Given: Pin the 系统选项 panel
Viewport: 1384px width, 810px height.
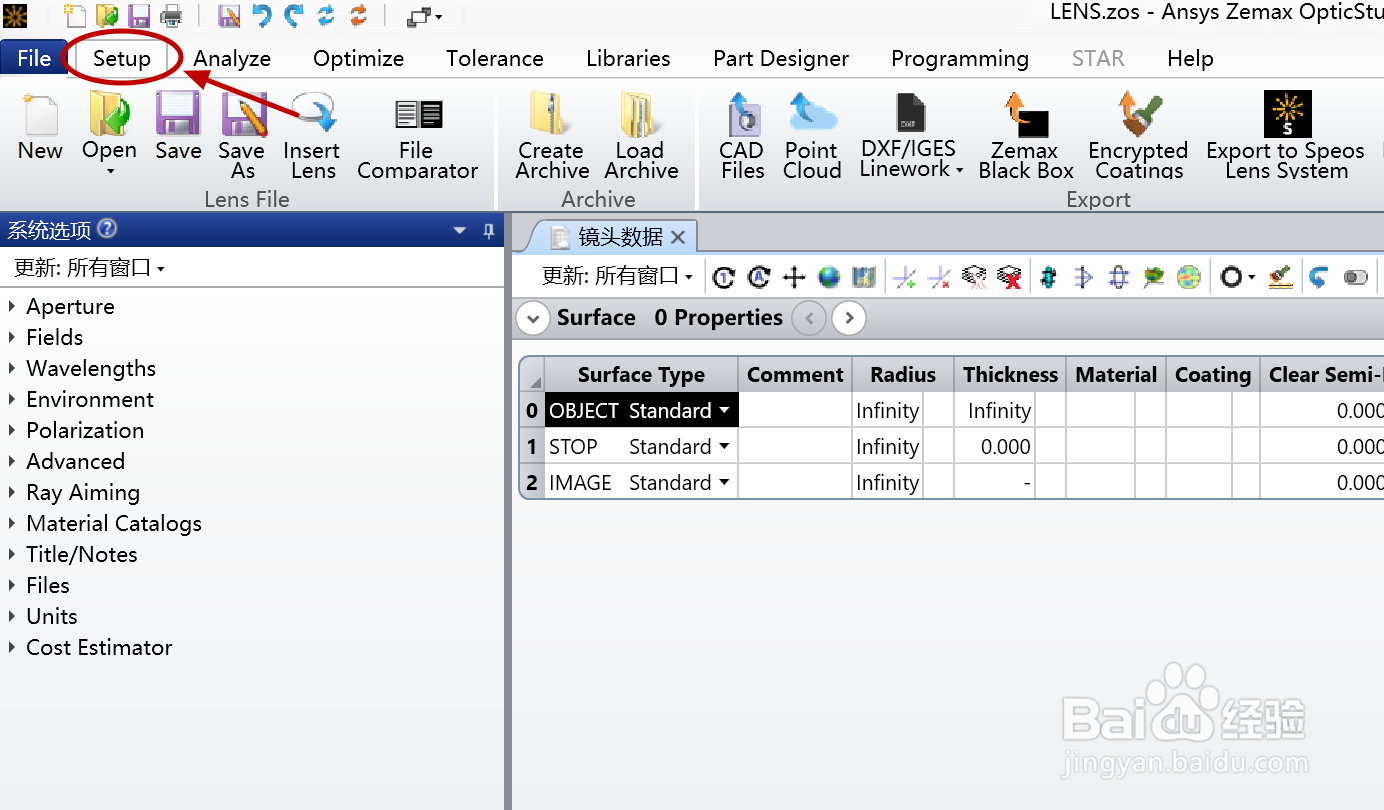Looking at the screenshot, I should click(488, 231).
